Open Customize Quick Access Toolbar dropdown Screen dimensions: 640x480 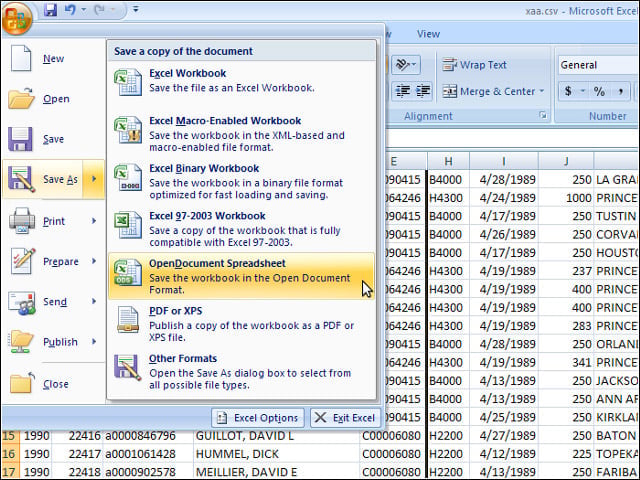pos(136,9)
